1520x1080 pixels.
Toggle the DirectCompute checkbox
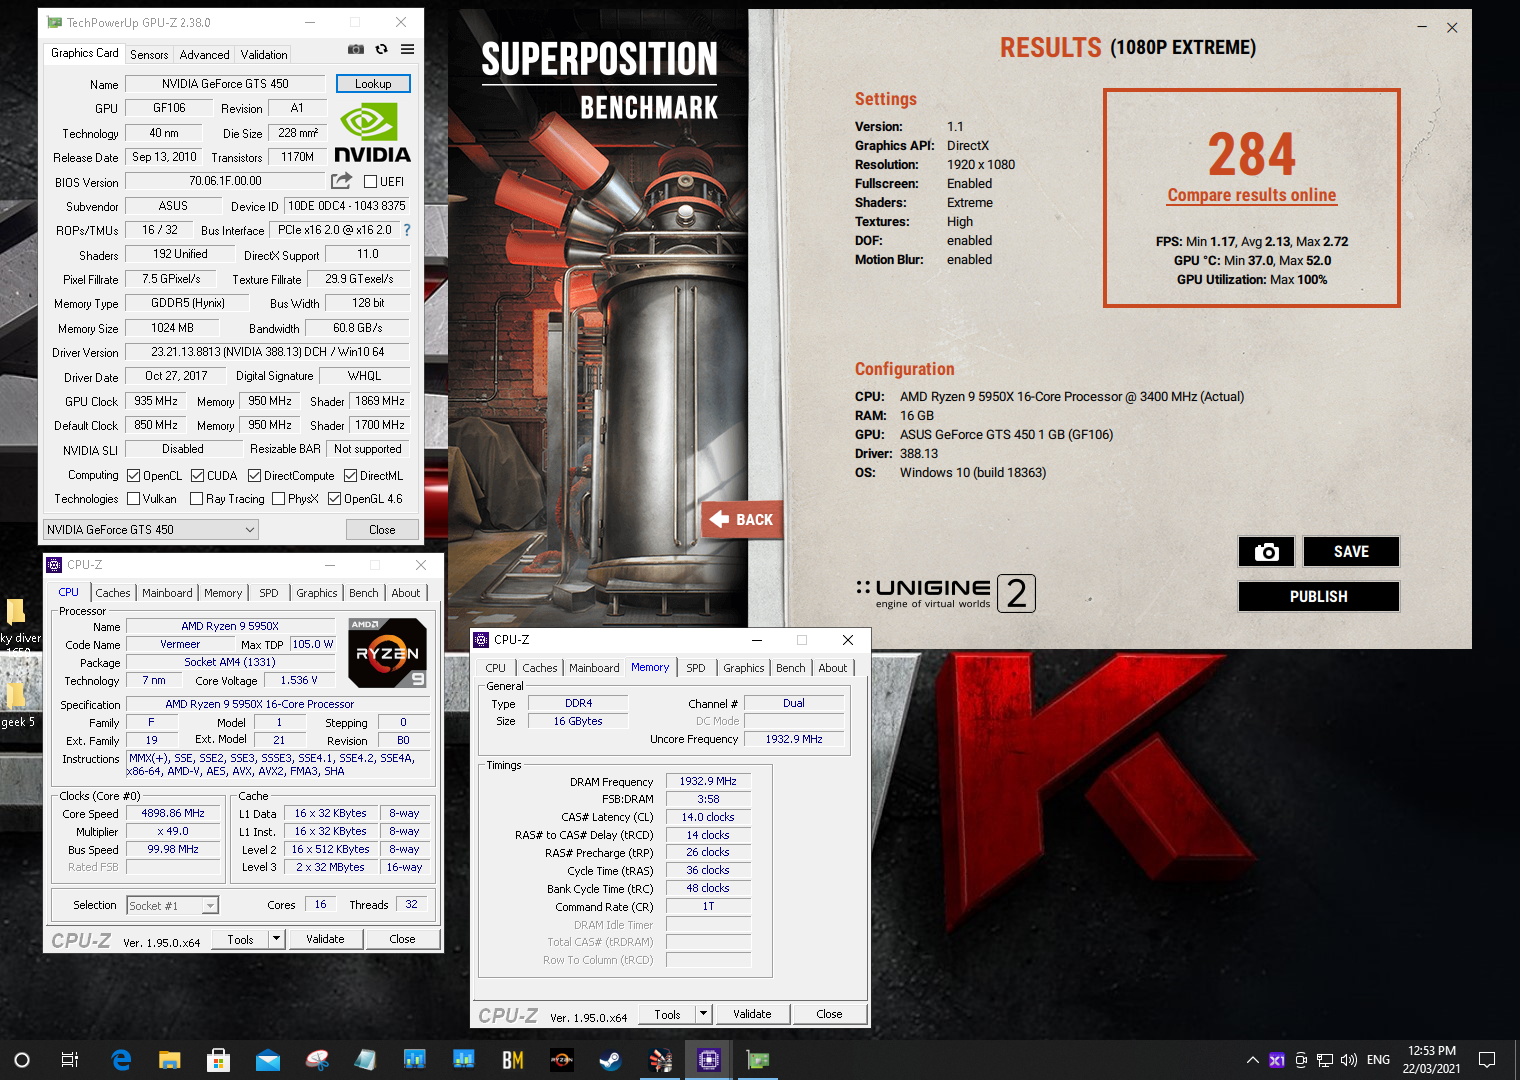coord(255,476)
